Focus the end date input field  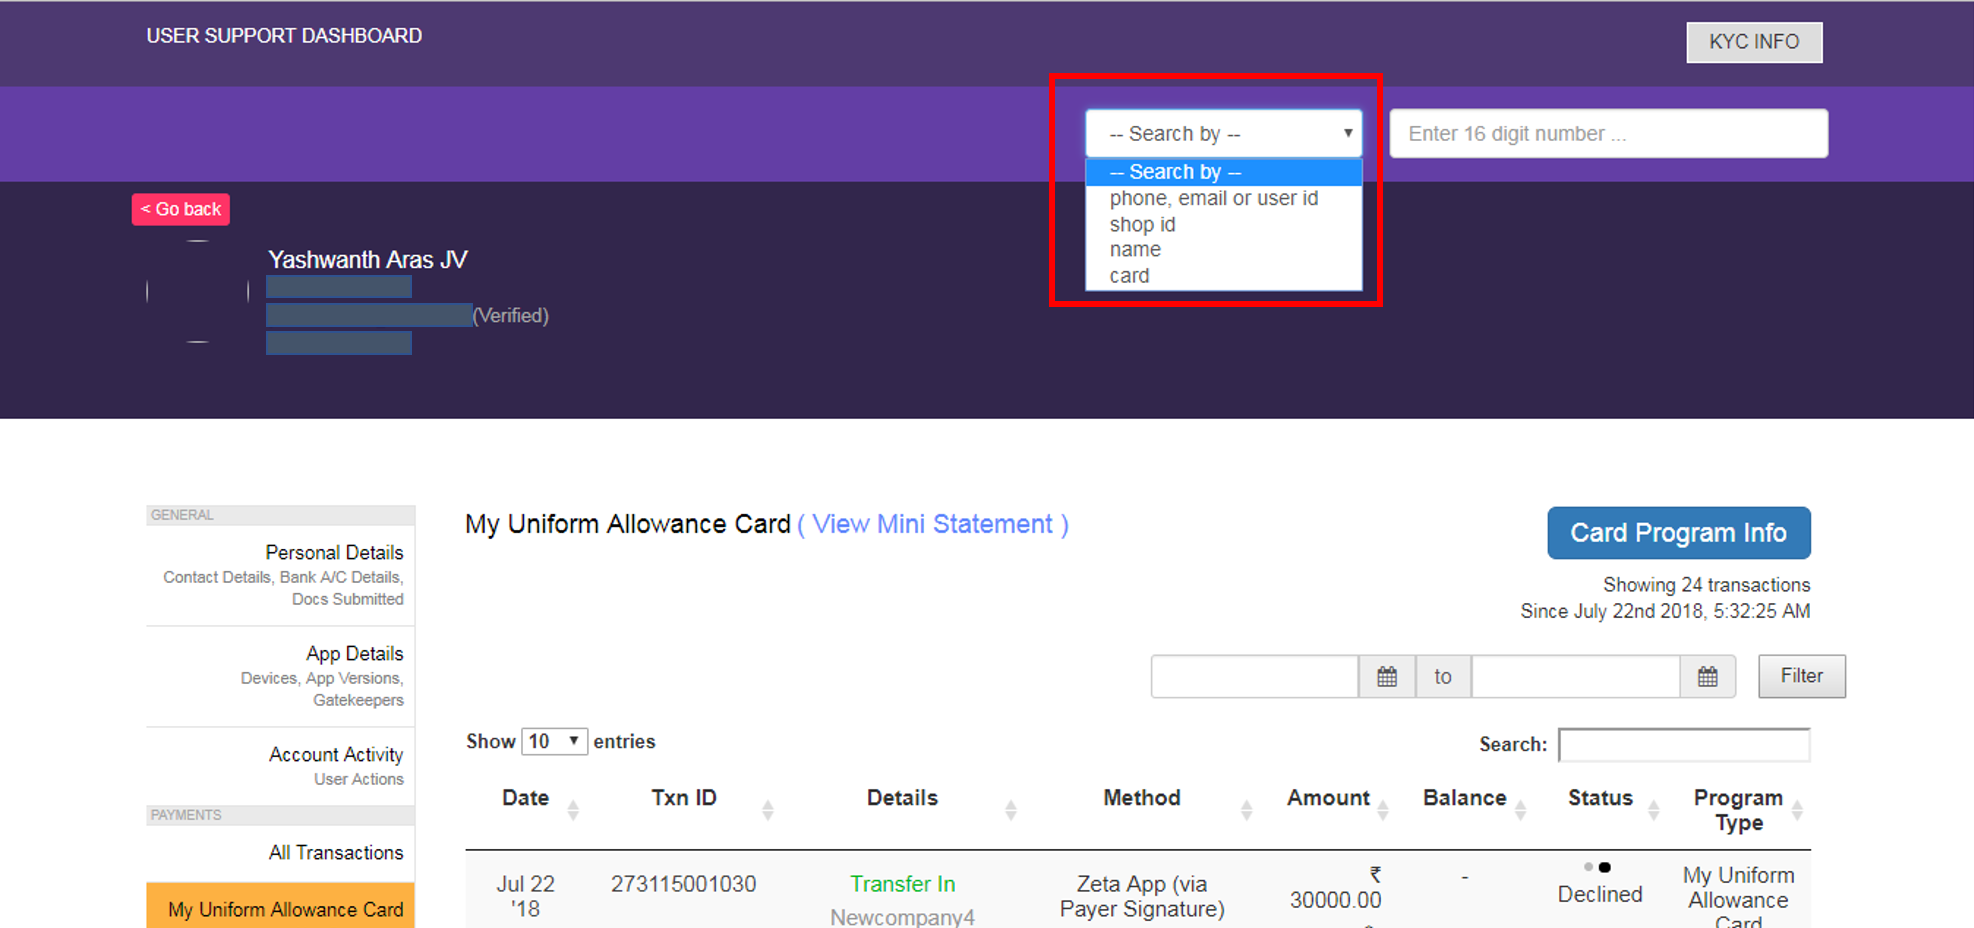[x=1576, y=677]
